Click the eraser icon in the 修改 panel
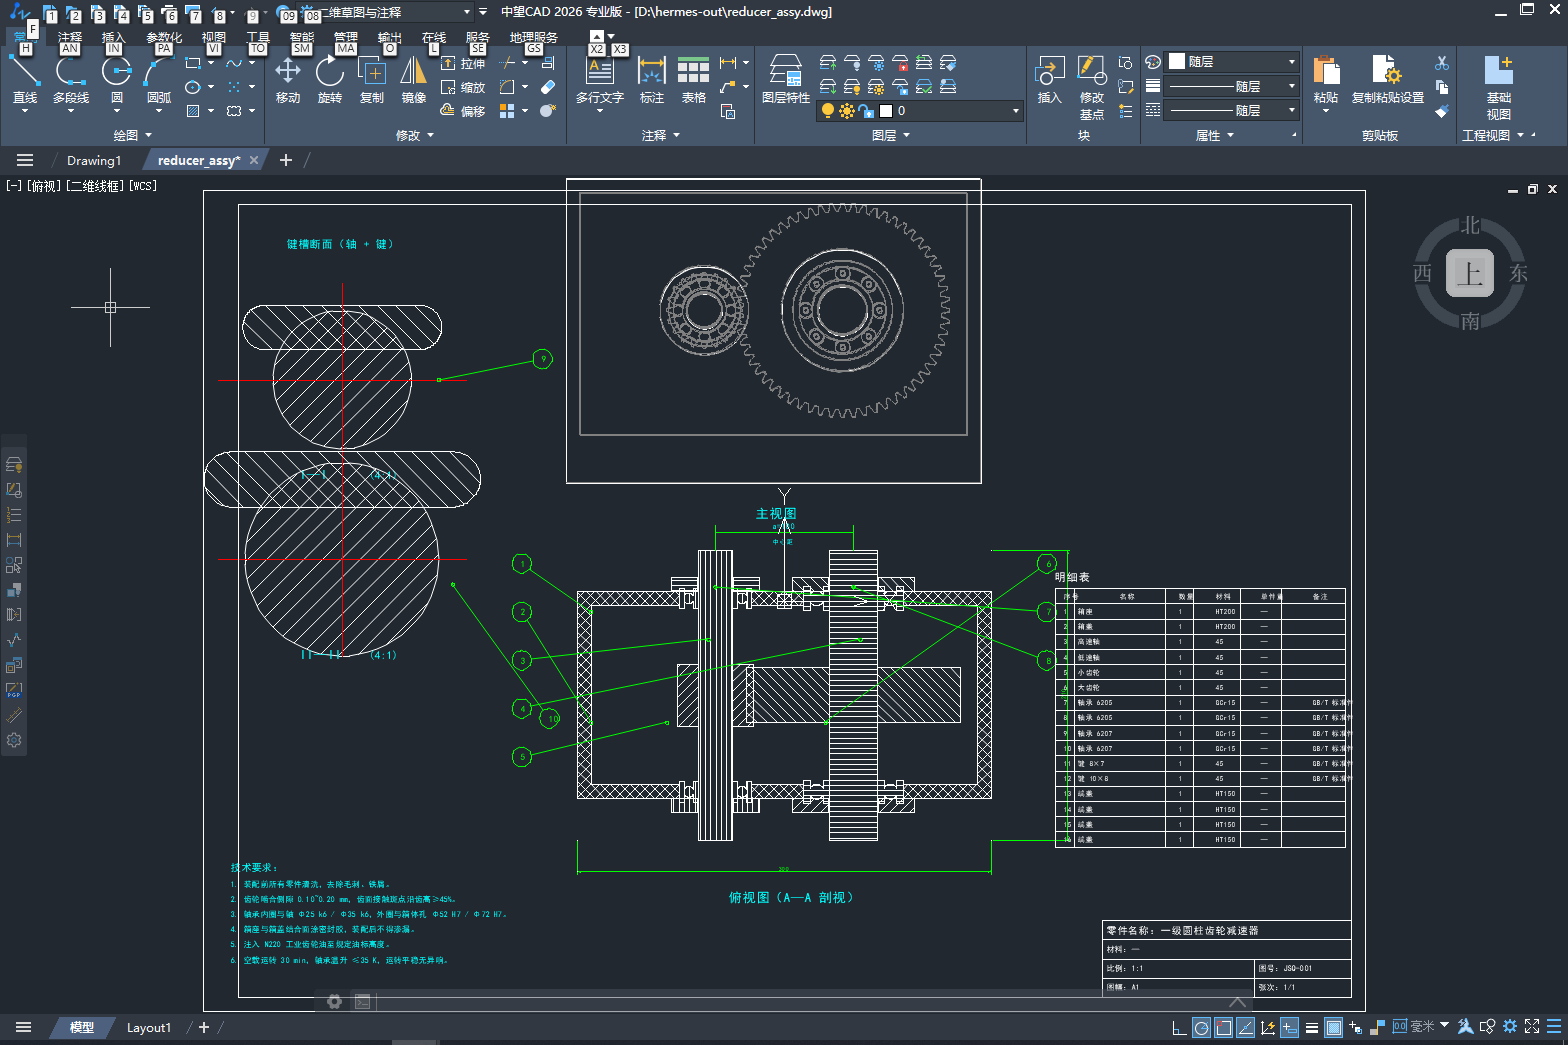This screenshot has width=1568, height=1045. (548, 87)
